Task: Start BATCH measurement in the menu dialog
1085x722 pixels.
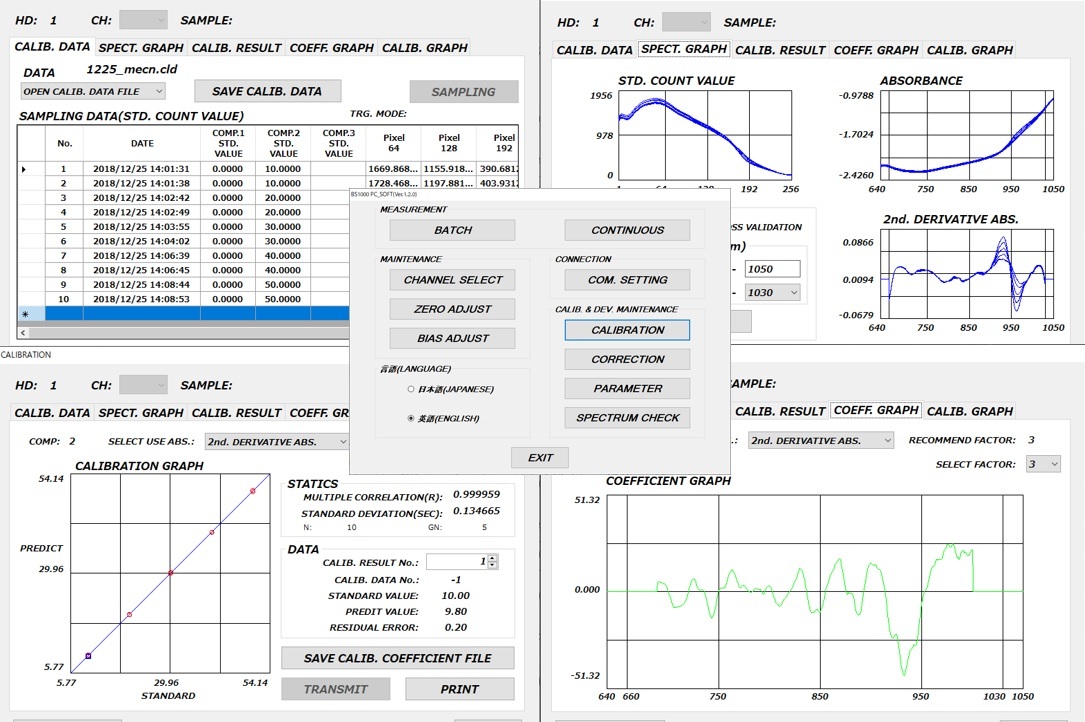Action: point(453,230)
